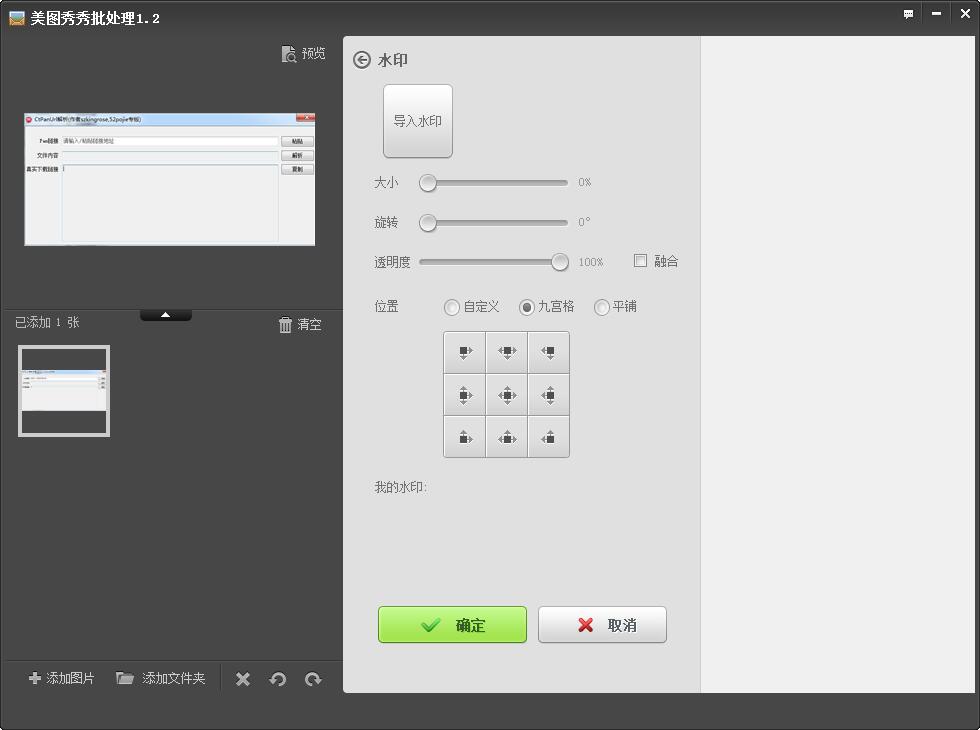Select the added image thumbnail

pyautogui.click(x=63, y=391)
